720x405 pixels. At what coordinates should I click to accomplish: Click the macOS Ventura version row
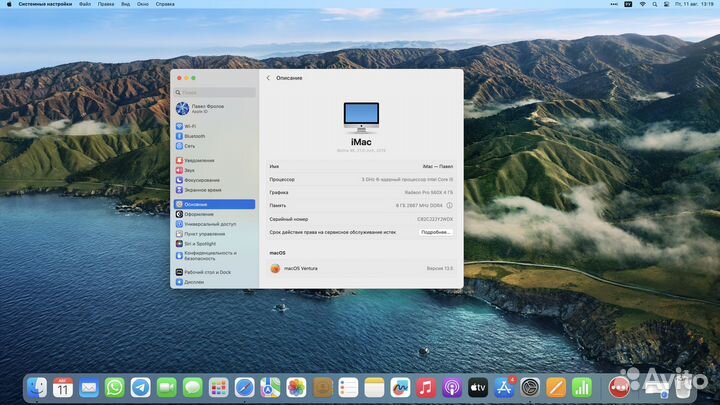[x=361, y=269]
